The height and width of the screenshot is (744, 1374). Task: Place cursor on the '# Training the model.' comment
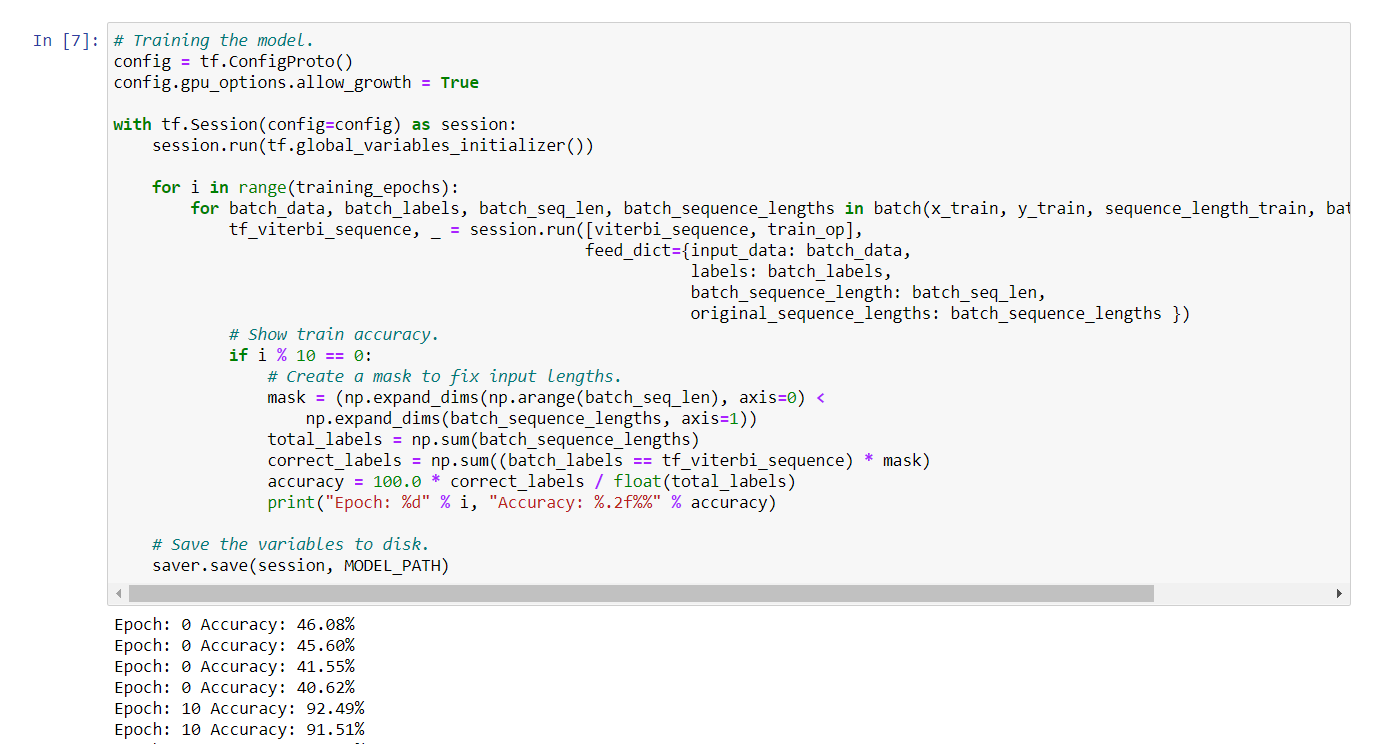tap(213, 41)
